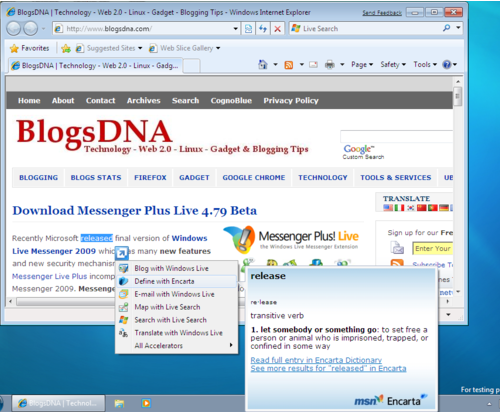500x412 pixels.
Task: Choose Define with Encarta menu entry
Action: coord(176,281)
